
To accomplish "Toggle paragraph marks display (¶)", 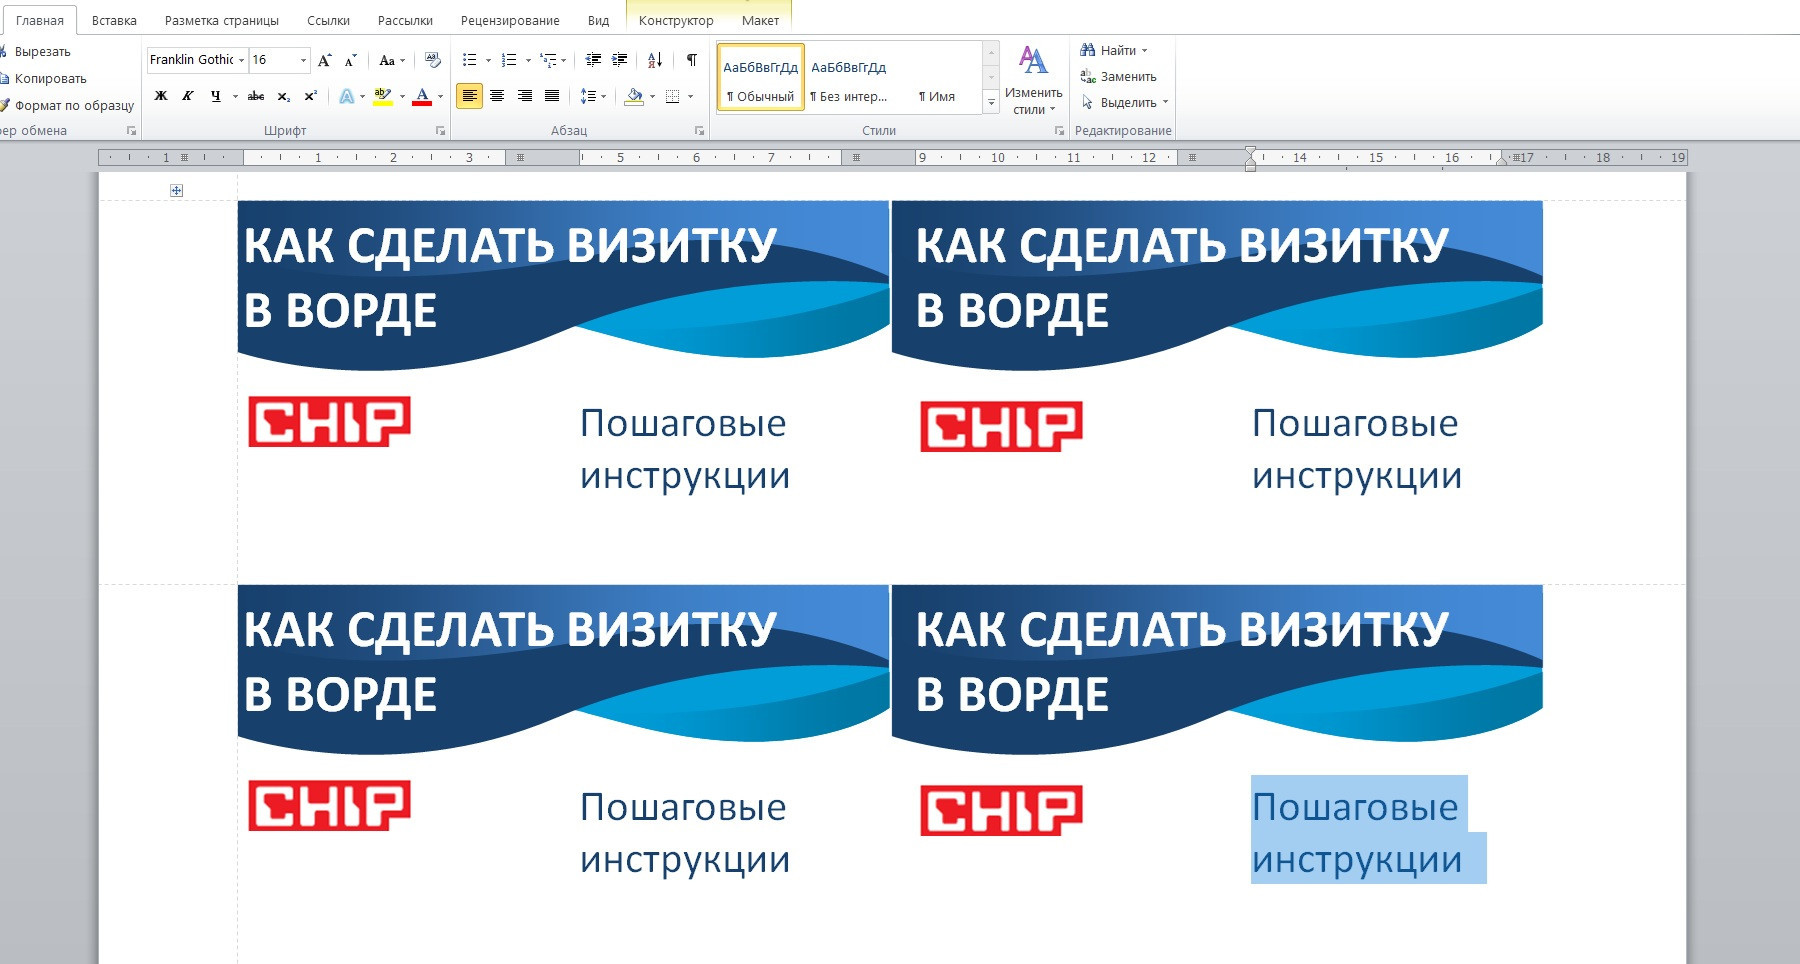I will (x=691, y=61).
